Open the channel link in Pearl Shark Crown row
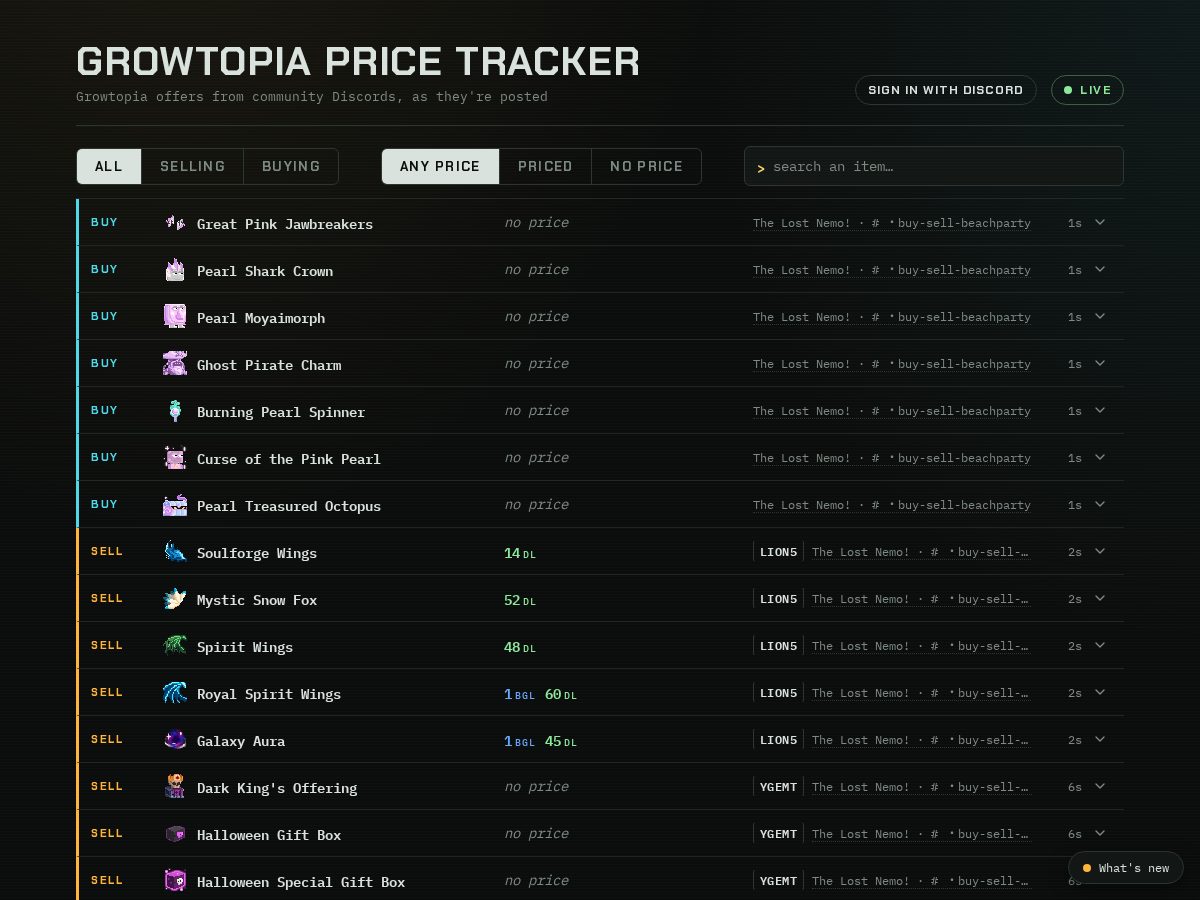Screen dimensions: 1200x900 (x=892, y=270)
